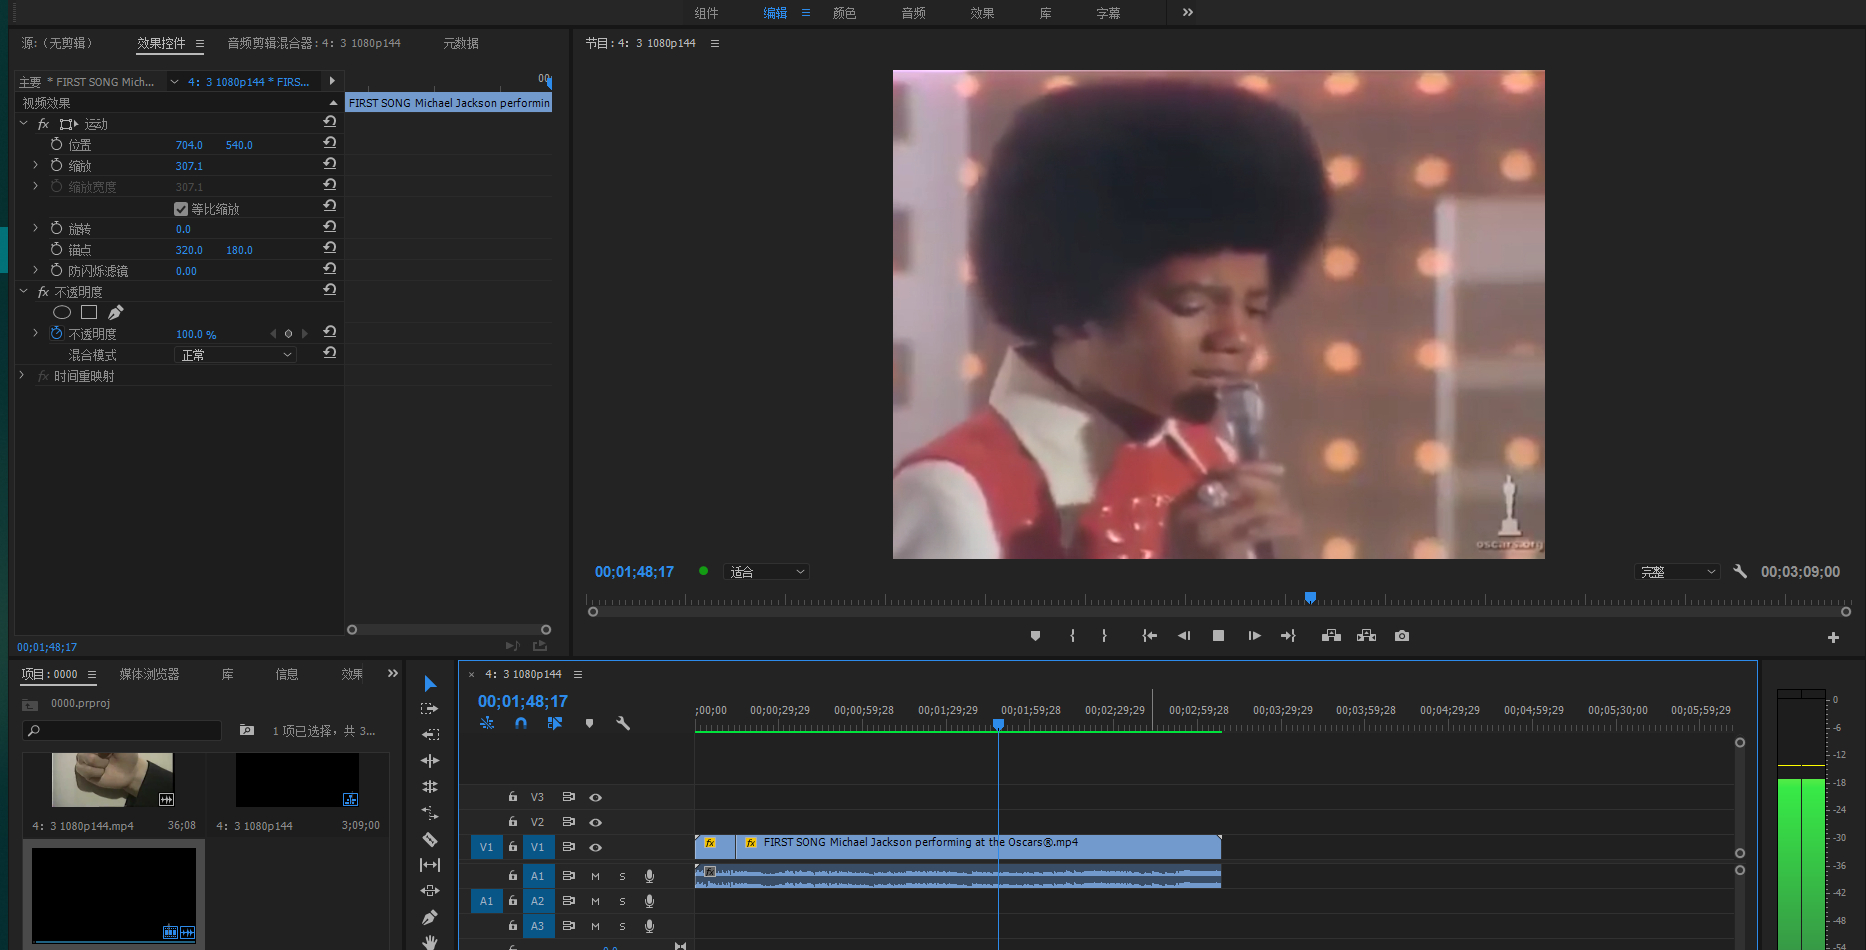Switch to the 颜色 workspace tab
Screen dimensions: 1866x950
(844, 13)
